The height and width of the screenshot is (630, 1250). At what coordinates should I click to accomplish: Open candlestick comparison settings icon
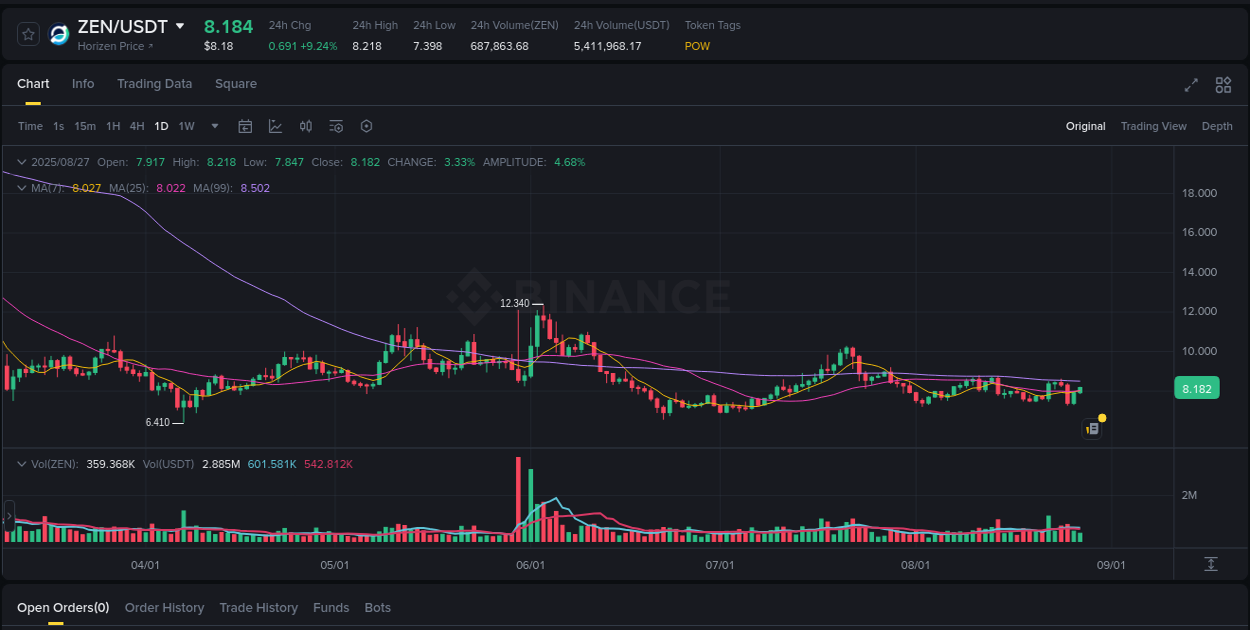pos(306,126)
